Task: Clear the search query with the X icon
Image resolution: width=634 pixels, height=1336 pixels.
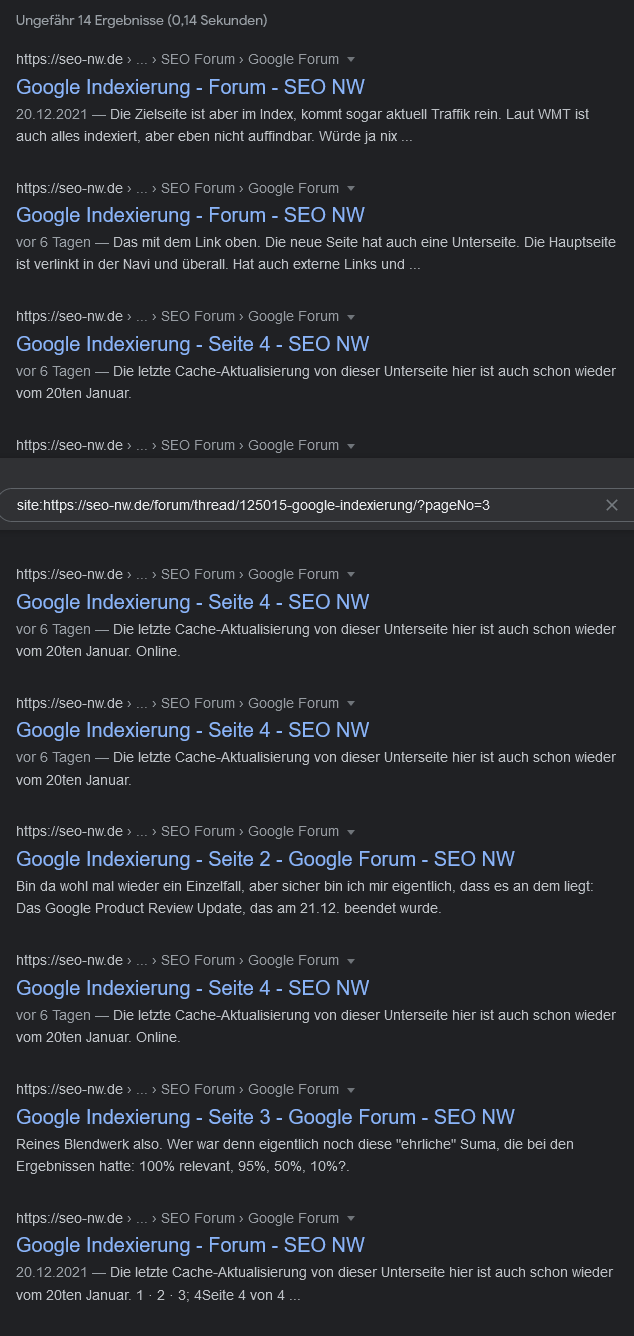Action: [612, 505]
